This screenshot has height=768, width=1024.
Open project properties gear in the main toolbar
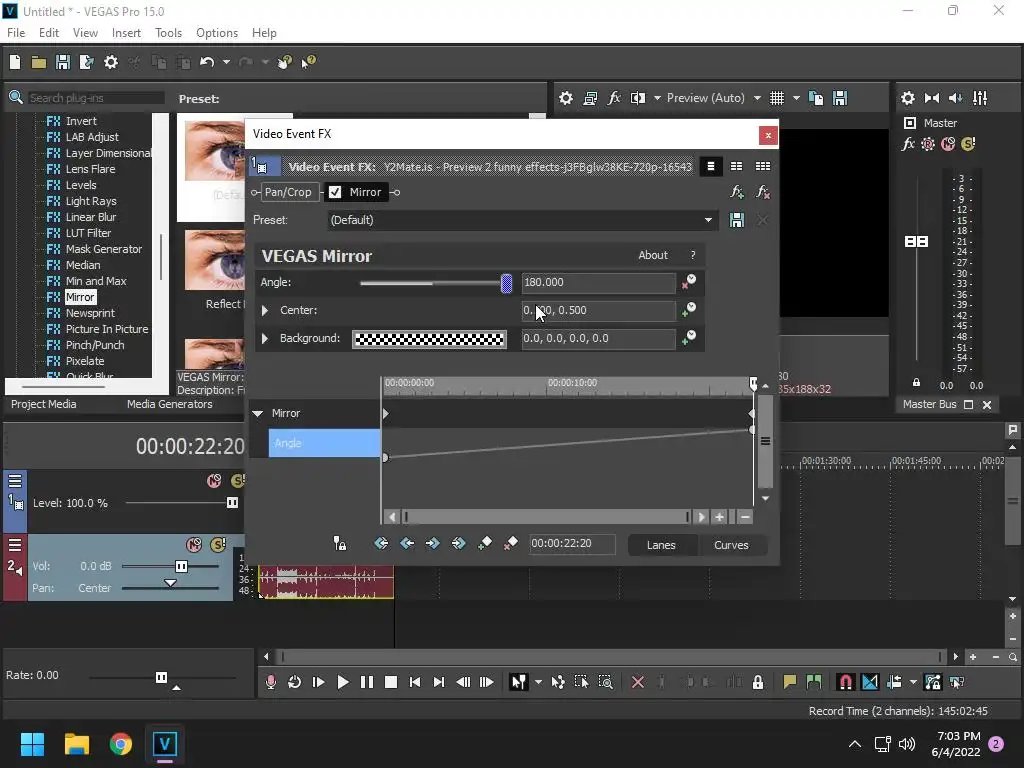(x=111, y=62)
